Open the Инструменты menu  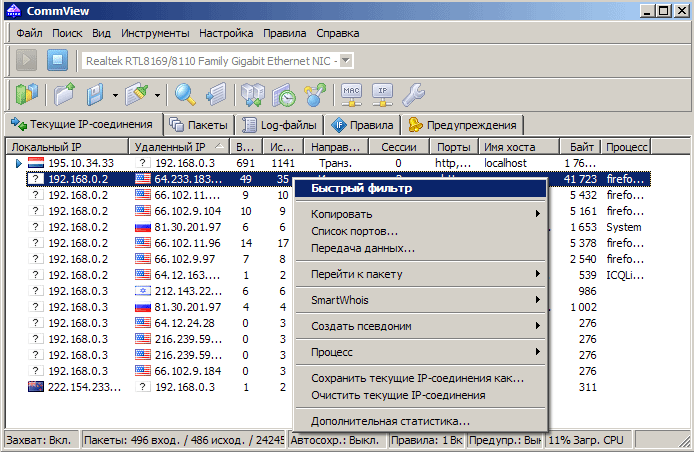click(155, 33)
